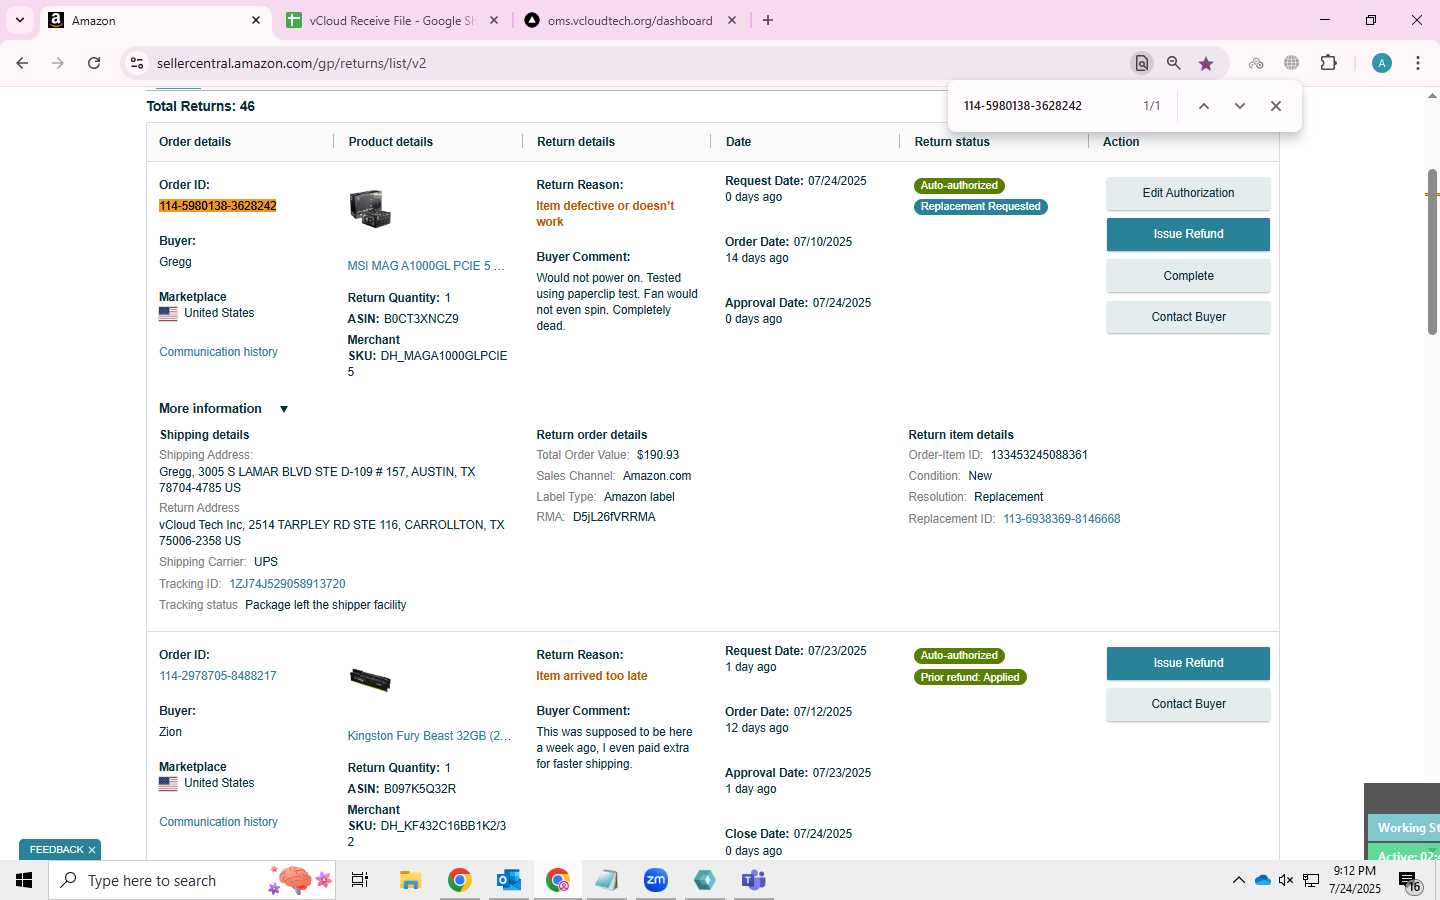Open Replacement ID 113-6938369-8146668
The image size is (1440, 900).
[1061, 519]
